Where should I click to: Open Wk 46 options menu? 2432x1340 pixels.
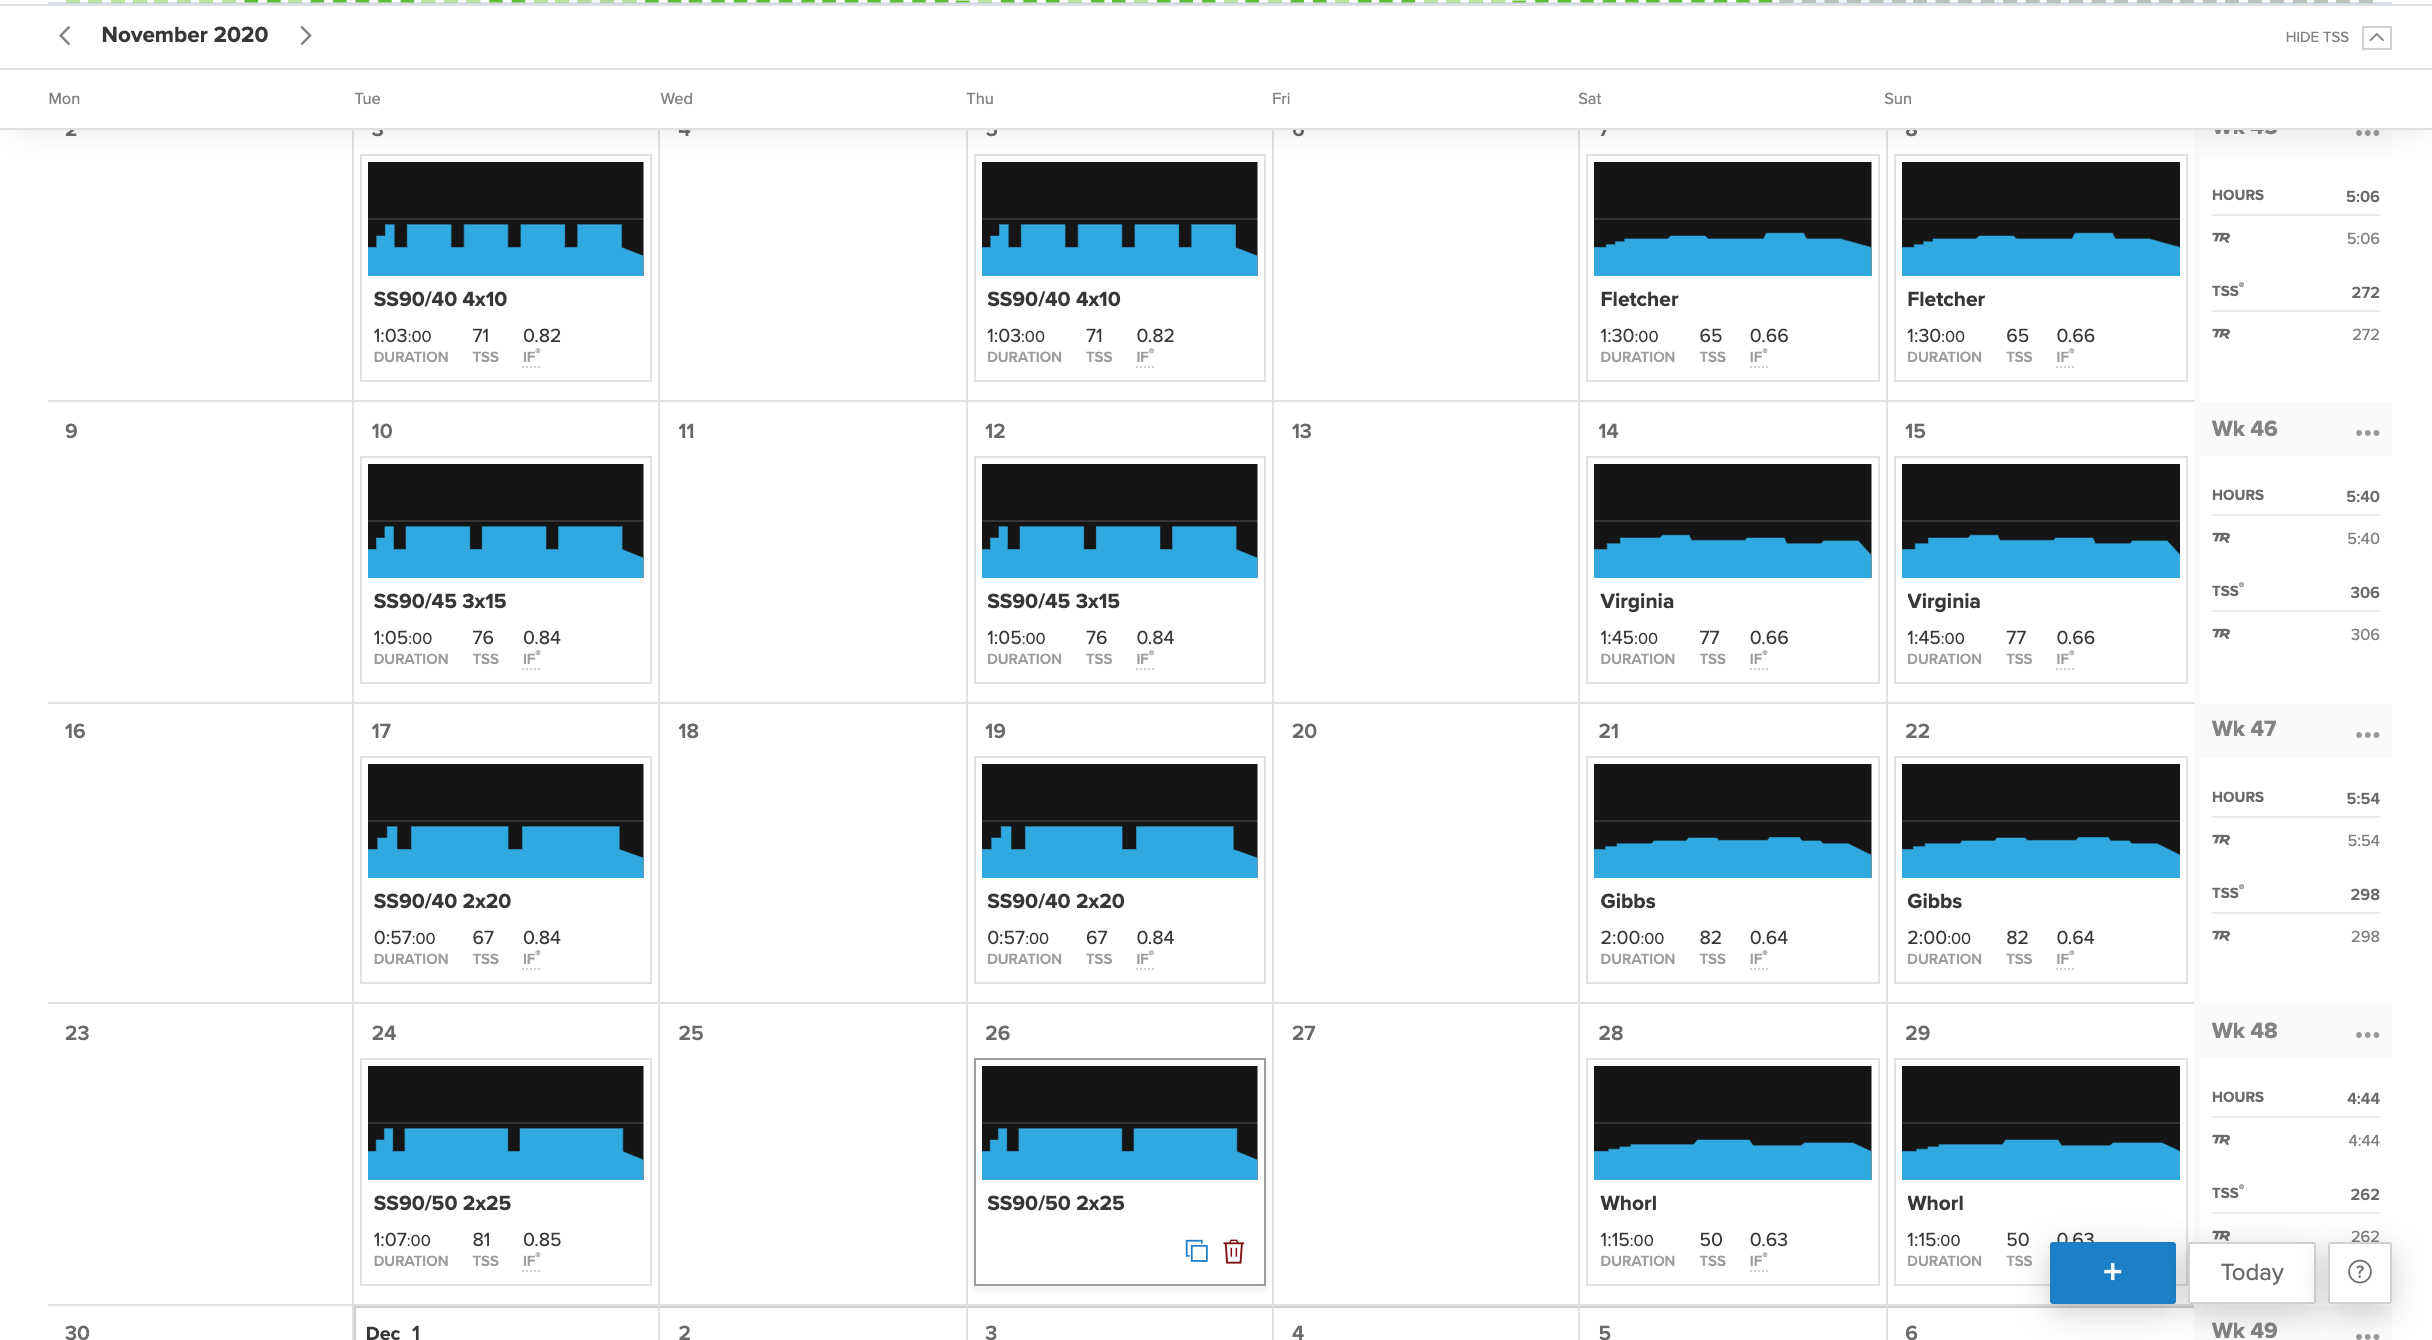(x=2367, y=433)
